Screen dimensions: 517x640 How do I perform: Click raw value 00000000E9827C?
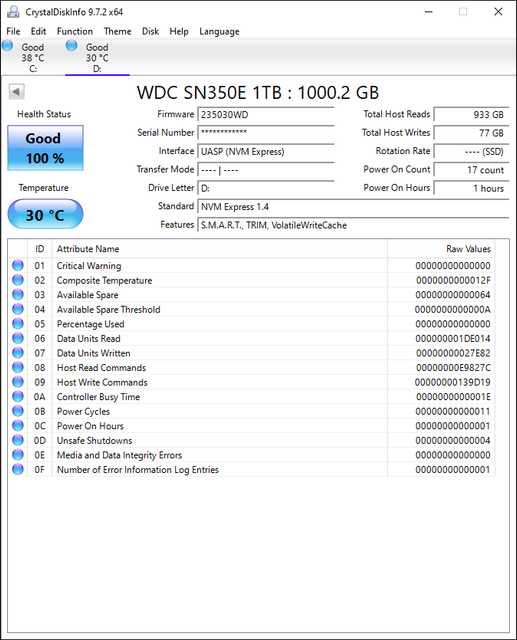(453, 368)
